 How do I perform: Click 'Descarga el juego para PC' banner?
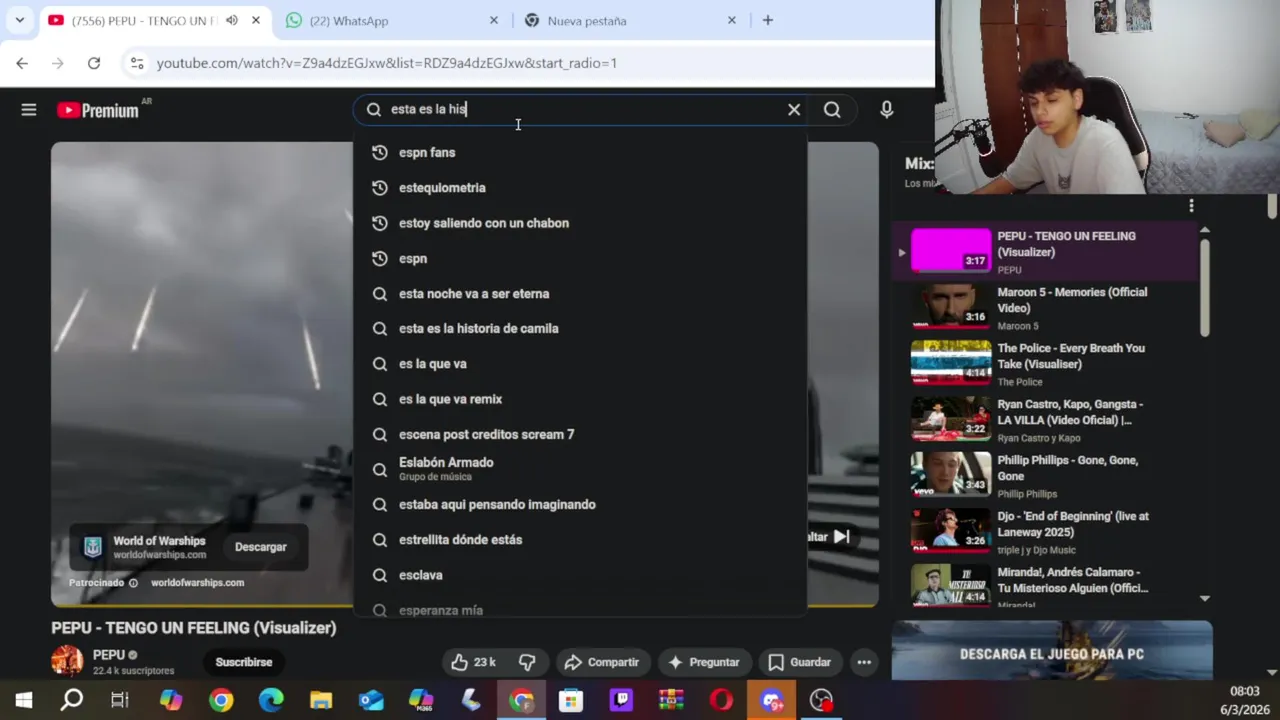coord(1052,651)
